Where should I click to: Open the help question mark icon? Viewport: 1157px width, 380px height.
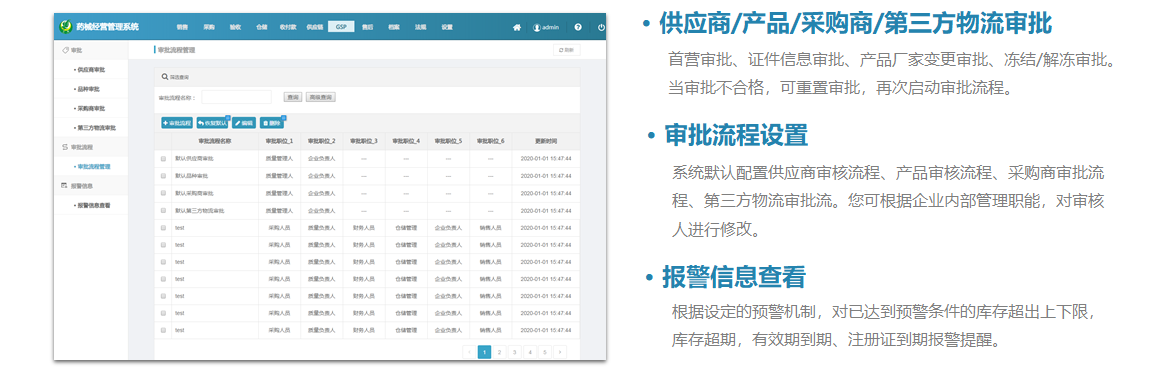coord(578,27)
